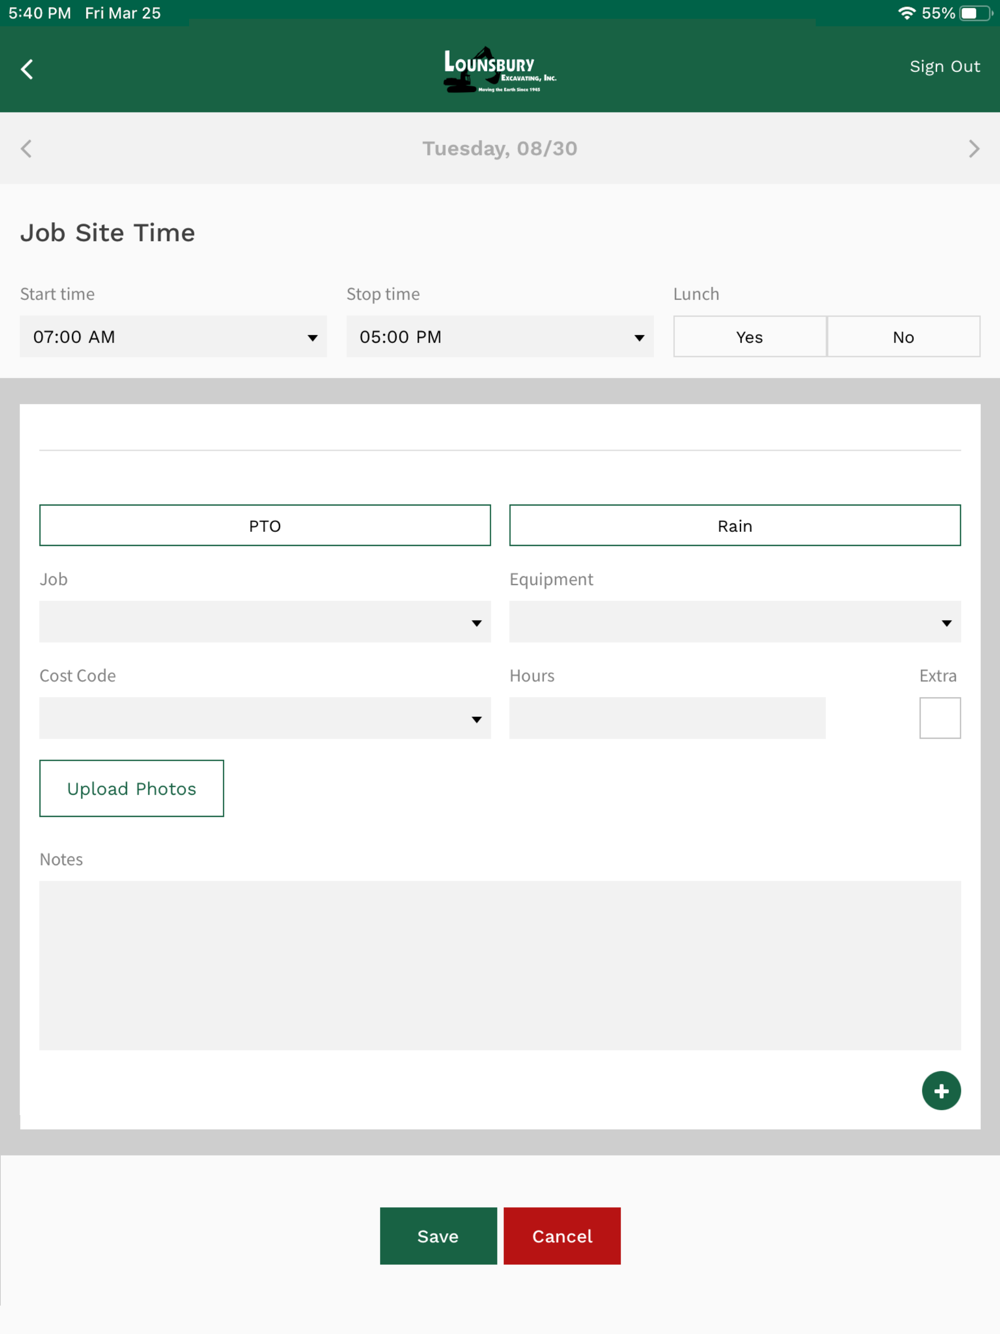The height and width of the screenshot is (1334, 1000).
Task: Select Yes for Lunch
Action: tap(750, 337)
